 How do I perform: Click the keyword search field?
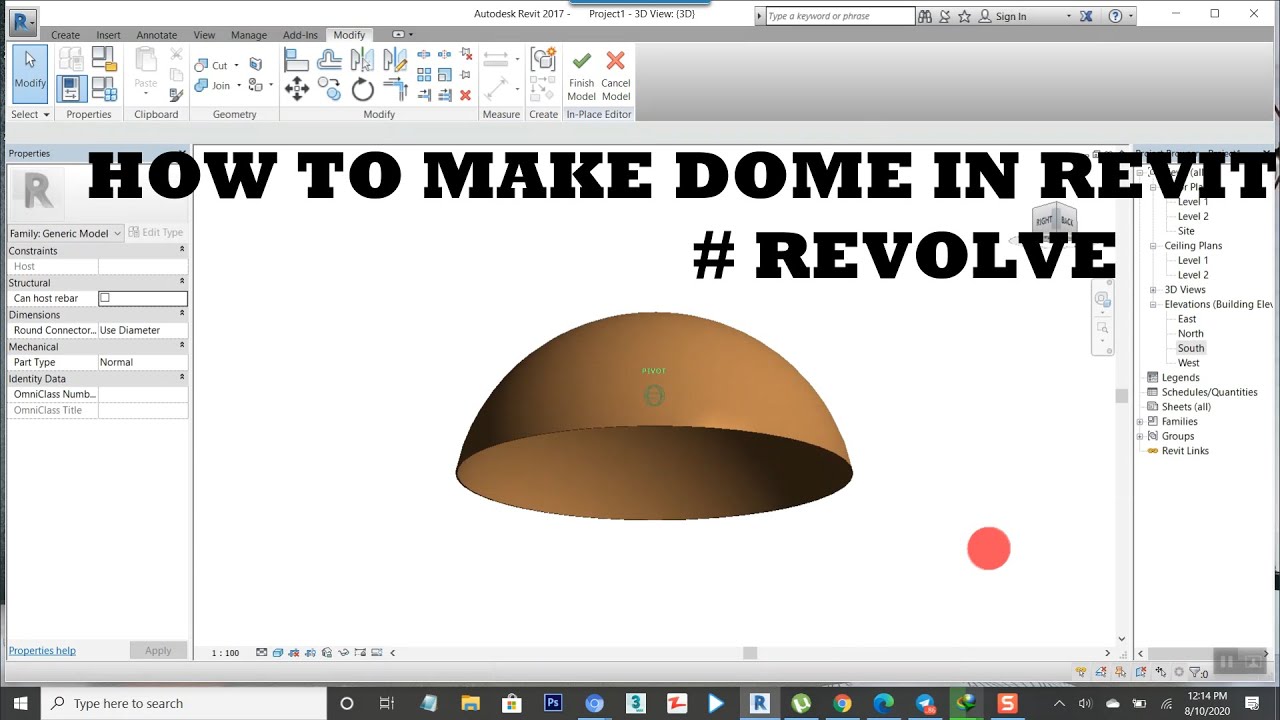tap(840, 16)
